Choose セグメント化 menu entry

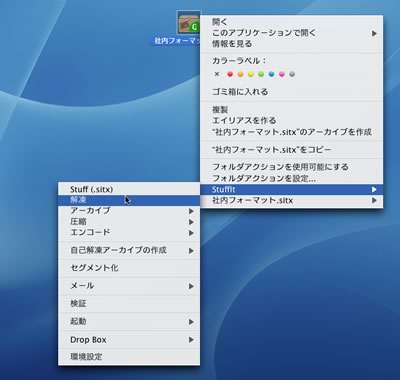coord(129,268)
